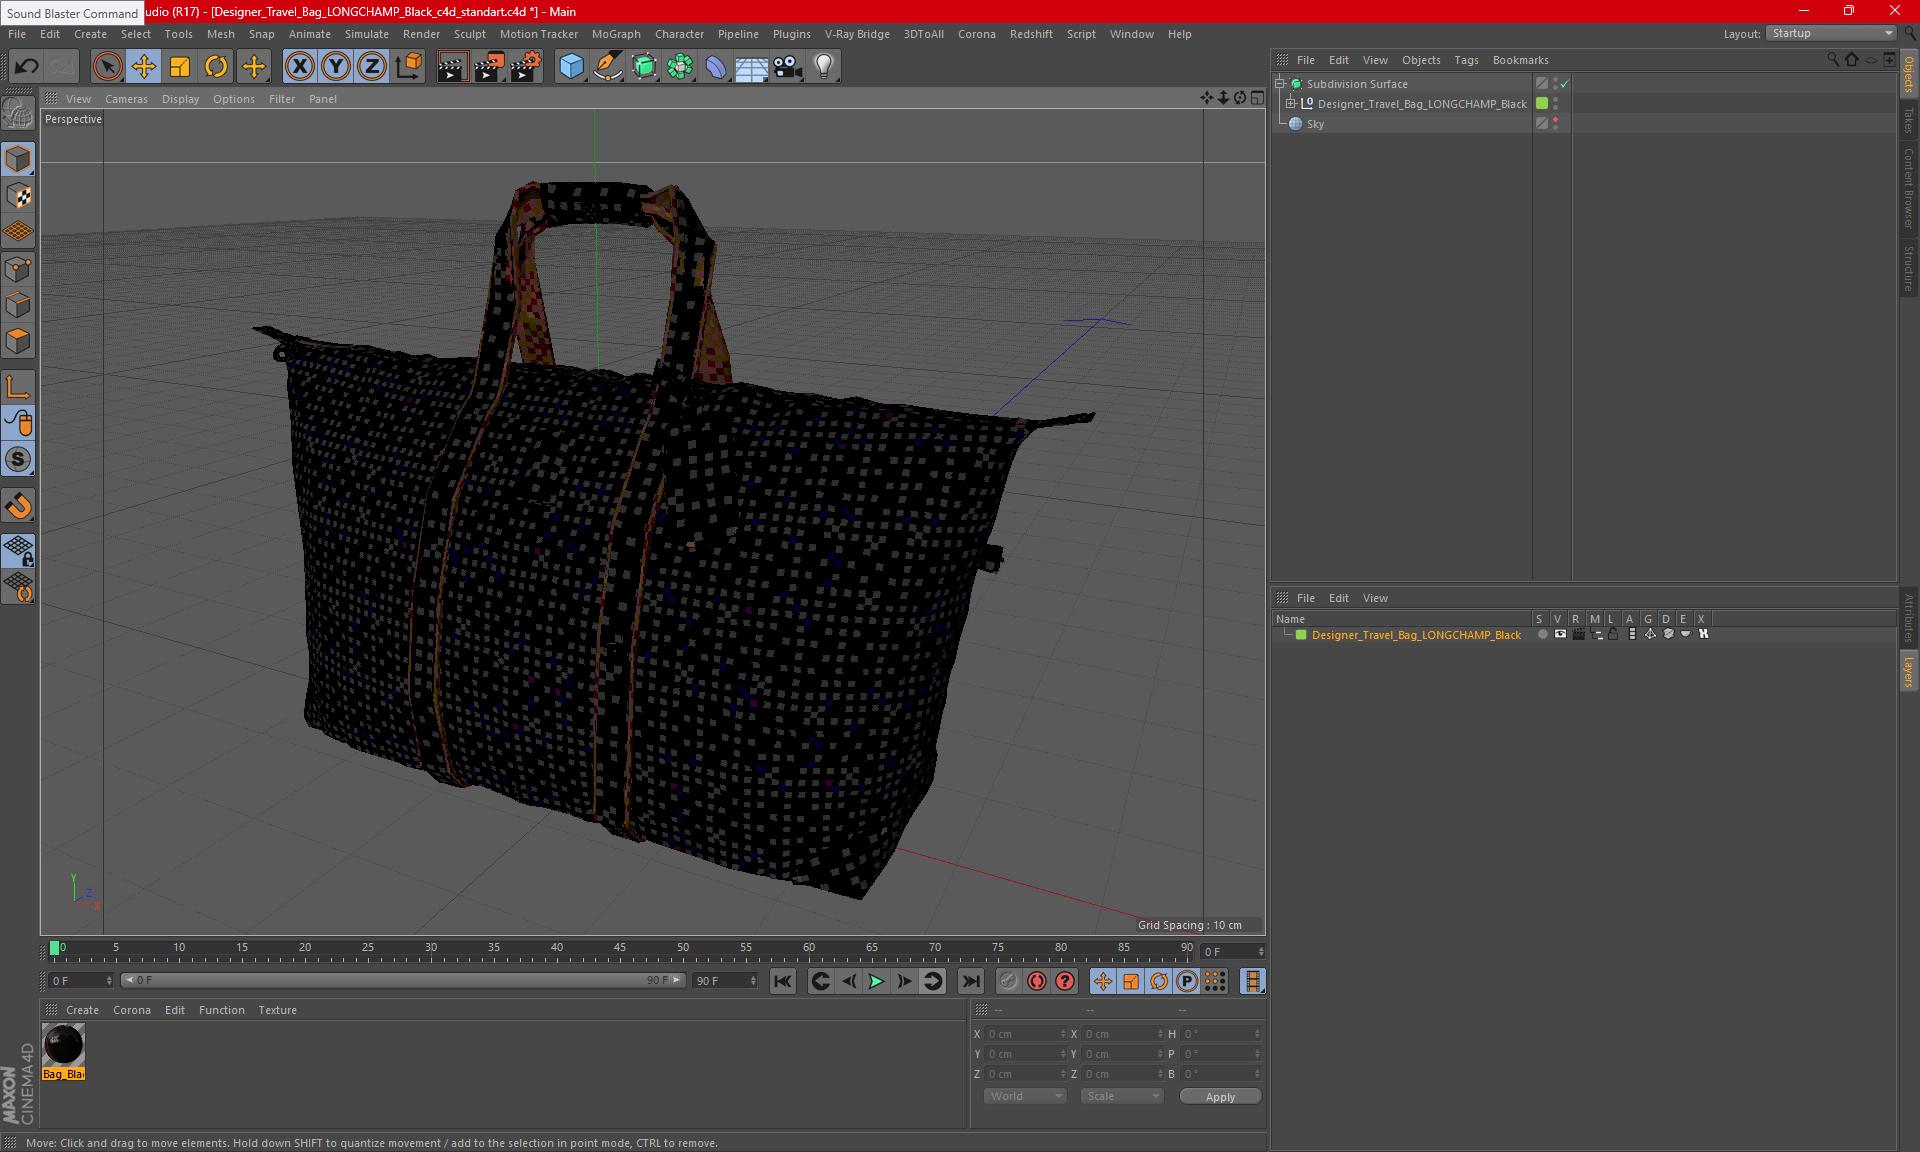The image size is (1920, 1152).
Task: Activate the Scale tool in the top toolbar
Action: click(x=180, y=67)
